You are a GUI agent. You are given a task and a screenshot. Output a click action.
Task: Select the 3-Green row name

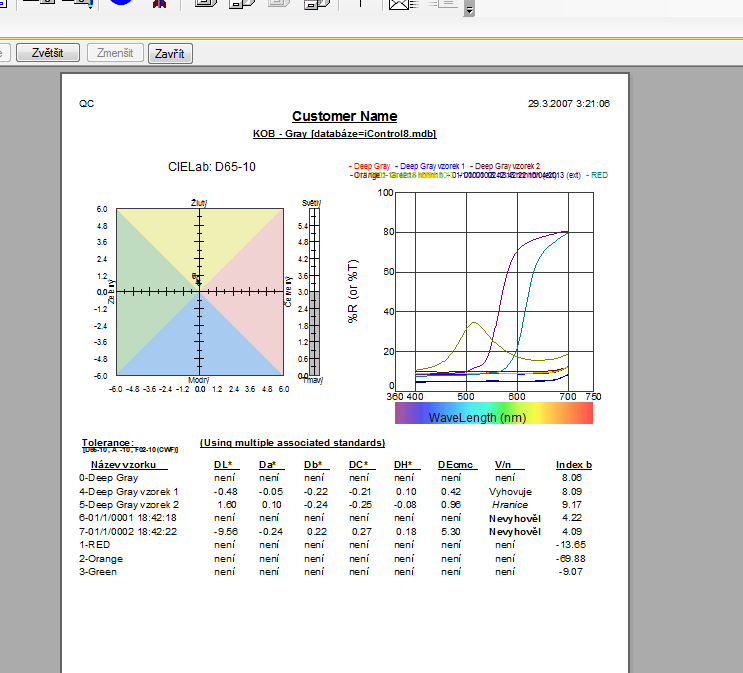98,572
